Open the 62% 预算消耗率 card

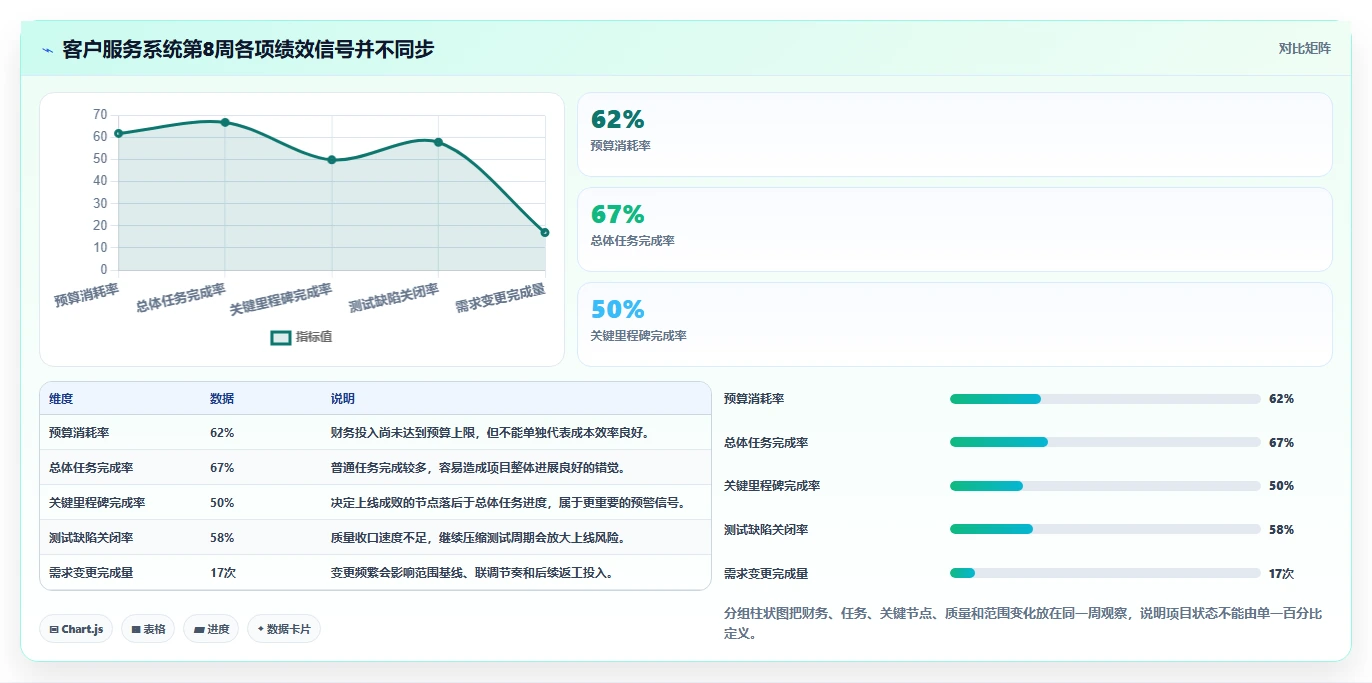(955, 134)
